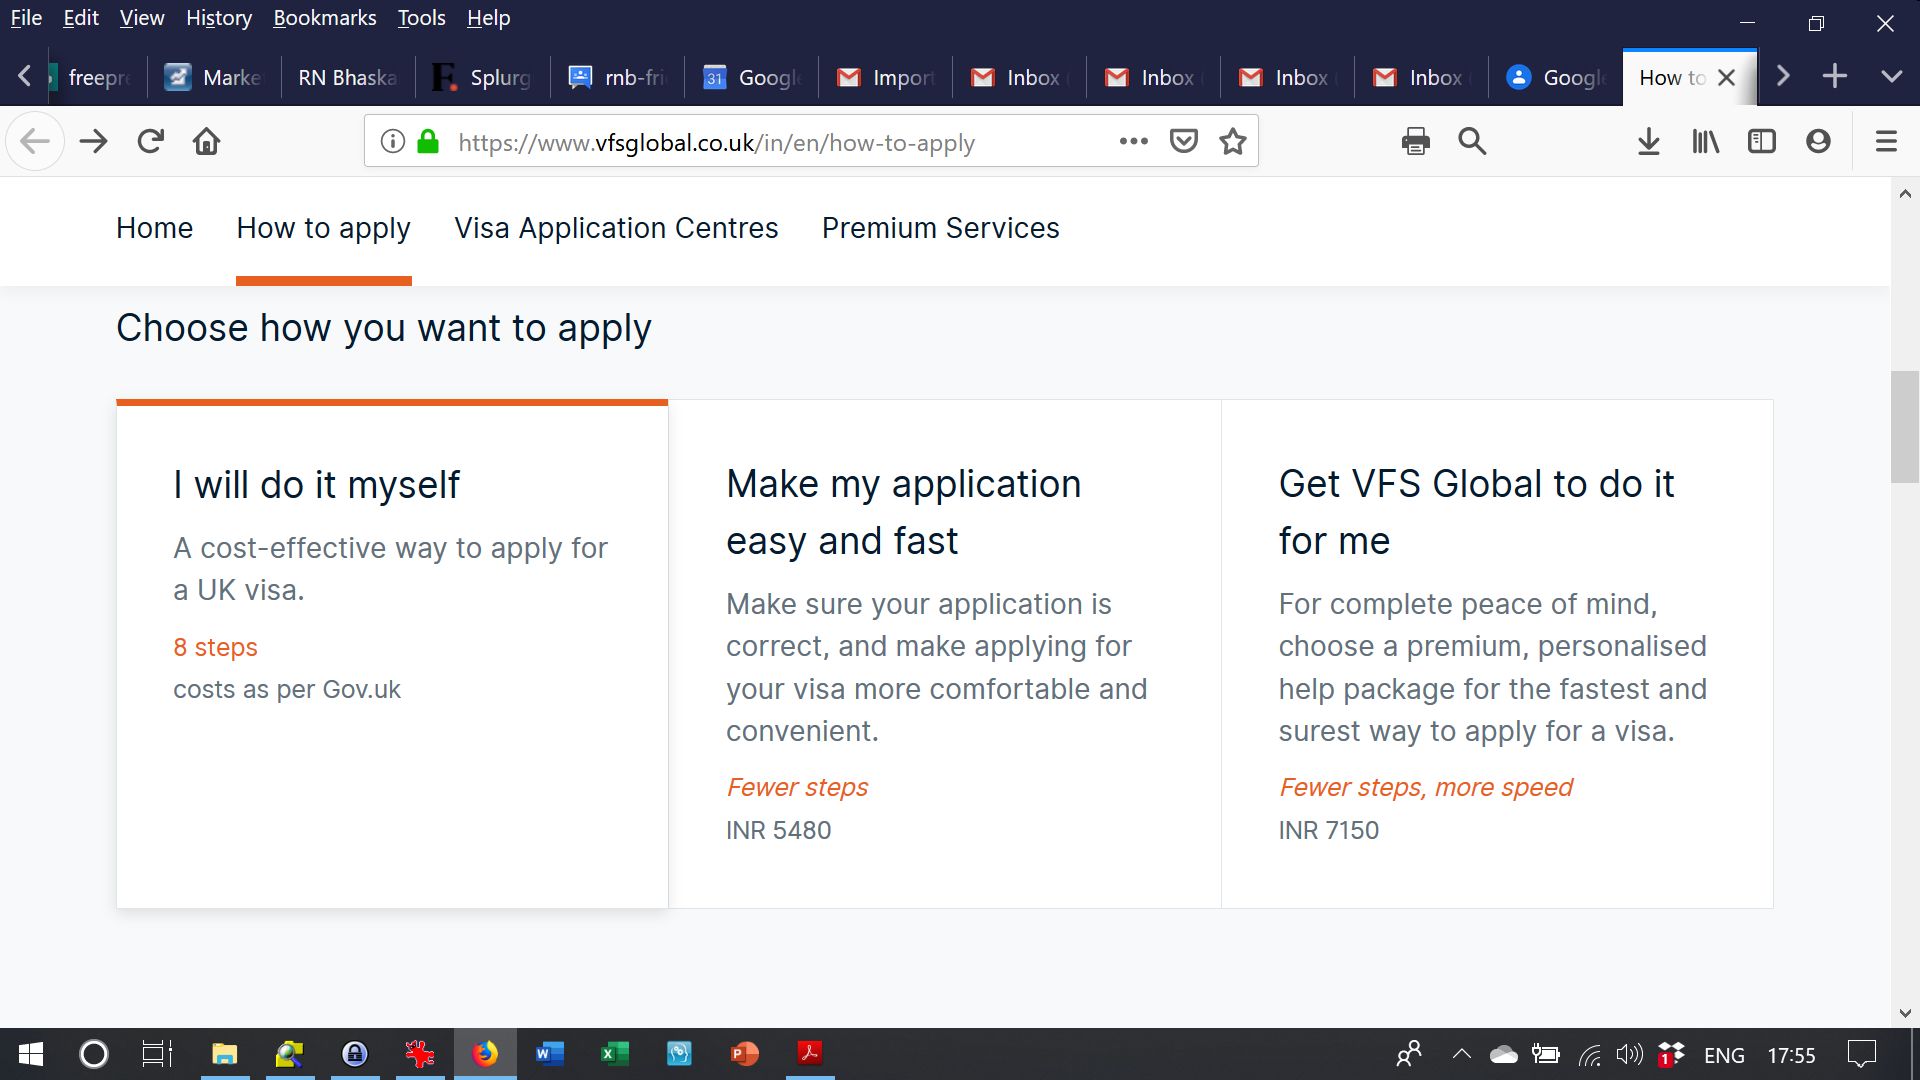Open the History menu

coord(218,18)
